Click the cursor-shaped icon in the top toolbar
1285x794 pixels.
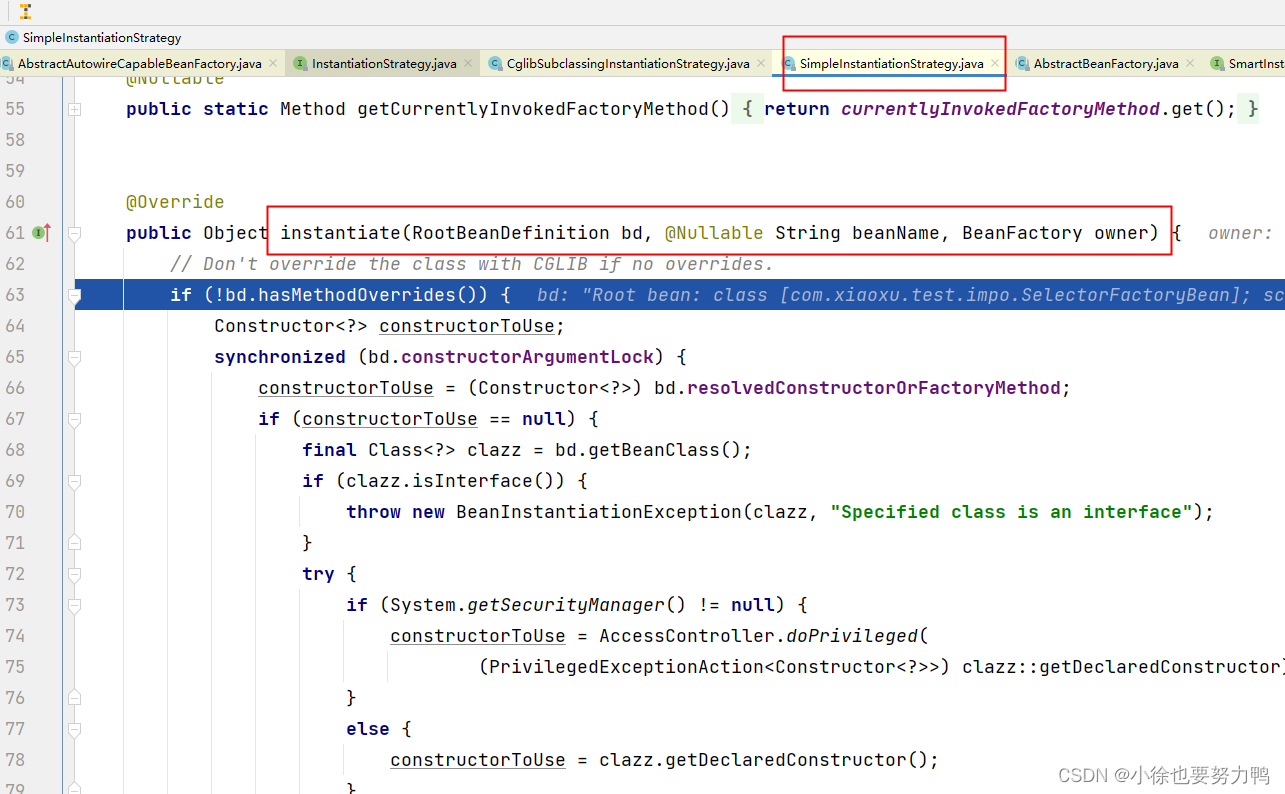coord(25,12)
